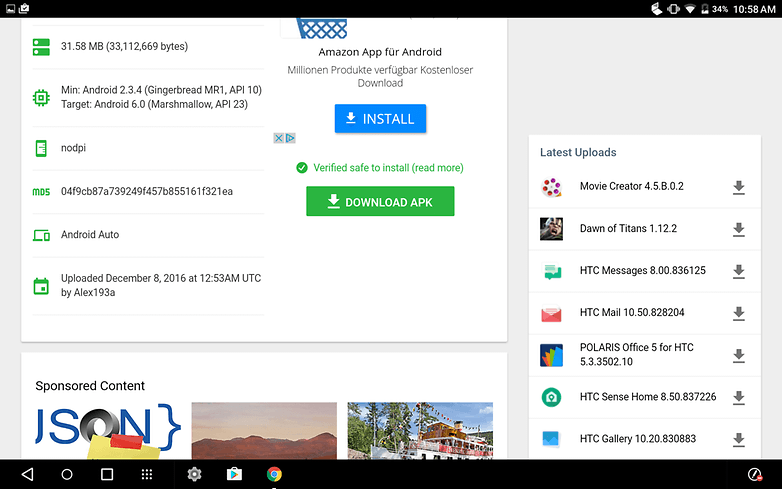Screen dimensions: 782x489
Task: Open the Movie Creator app icon
Action: 552,187
